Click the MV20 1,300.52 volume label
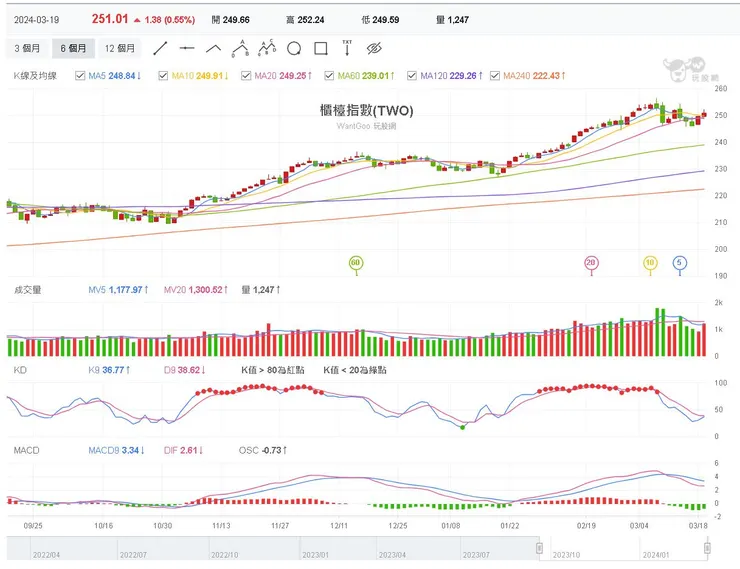This screenshot has width=740, height=569. tap(196, 290)
